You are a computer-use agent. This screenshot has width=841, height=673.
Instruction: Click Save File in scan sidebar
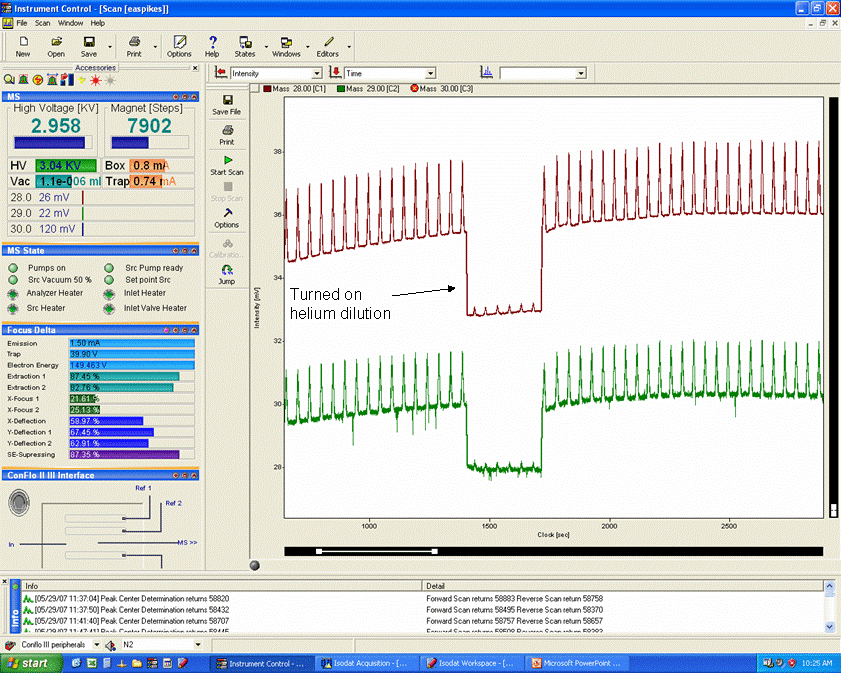click(227, 105)
